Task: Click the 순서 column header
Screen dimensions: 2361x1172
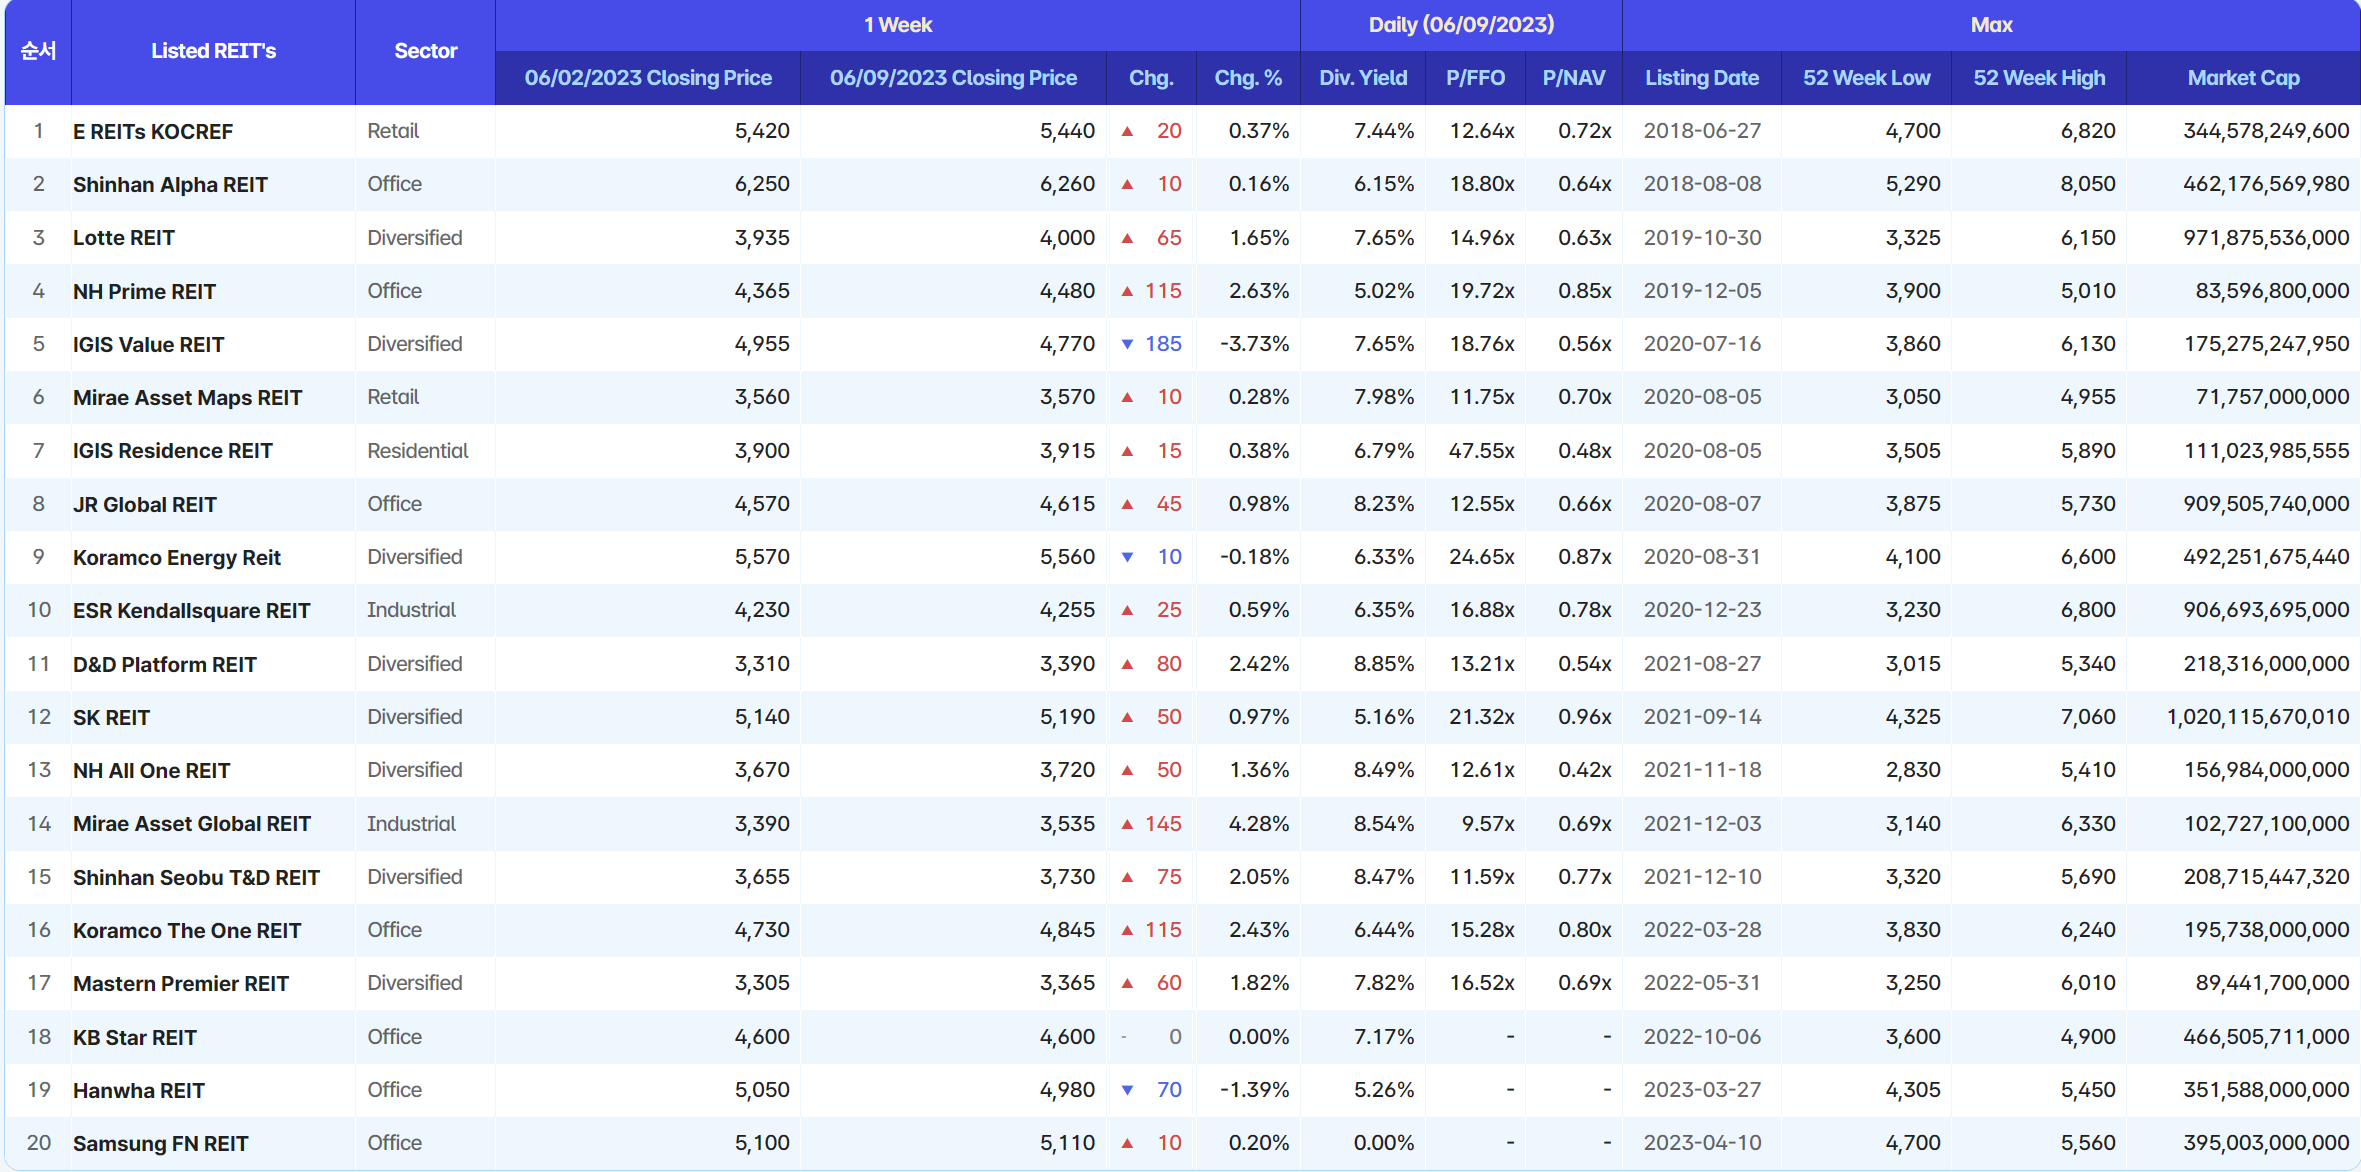Action: click(38, 51)
